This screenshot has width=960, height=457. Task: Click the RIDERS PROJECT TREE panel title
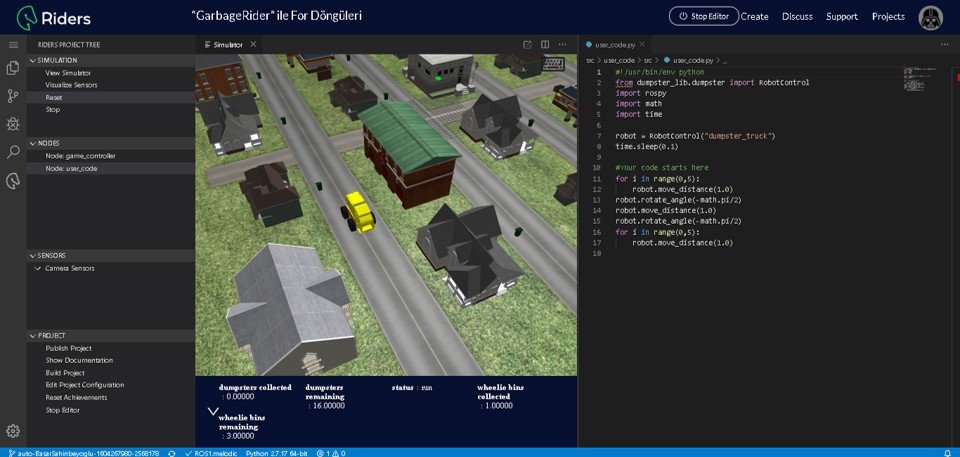click(x=69, y=45)
